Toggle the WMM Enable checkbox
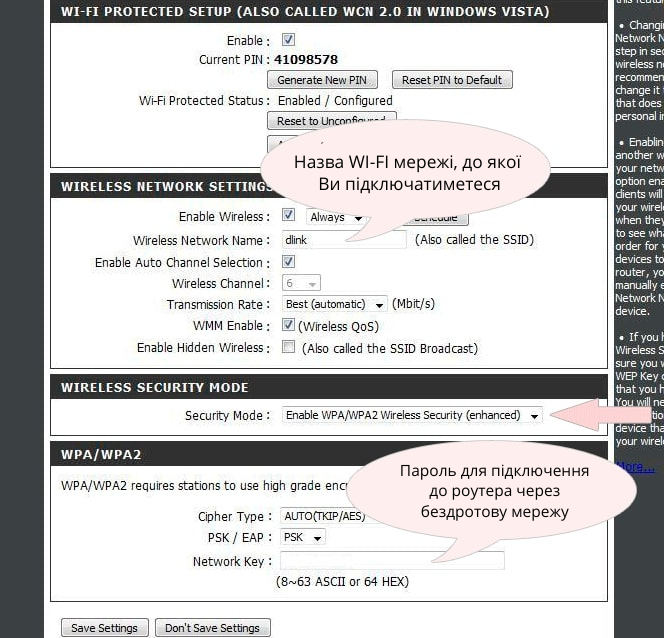The width and height of the screenshot is (664, 638). 289,325
